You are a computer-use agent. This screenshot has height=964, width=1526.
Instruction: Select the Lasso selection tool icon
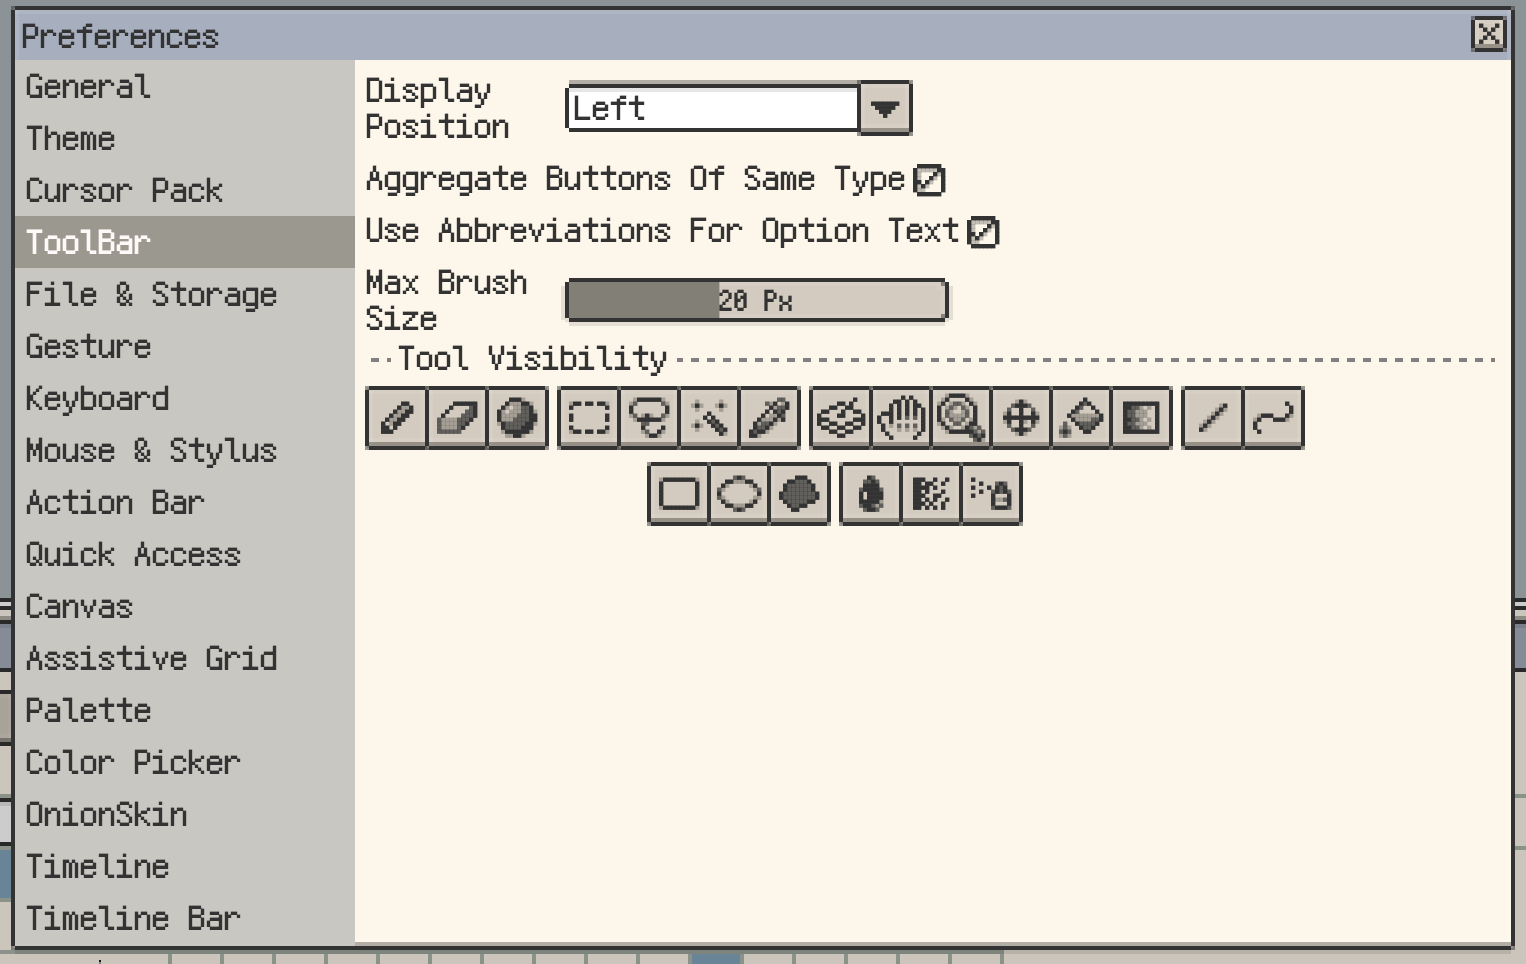coord(649,418)
